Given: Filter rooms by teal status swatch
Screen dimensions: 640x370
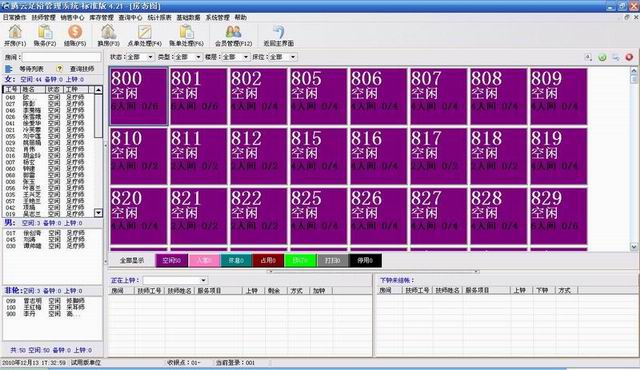Looking at the screenshot, I should [x=236, y=260].
